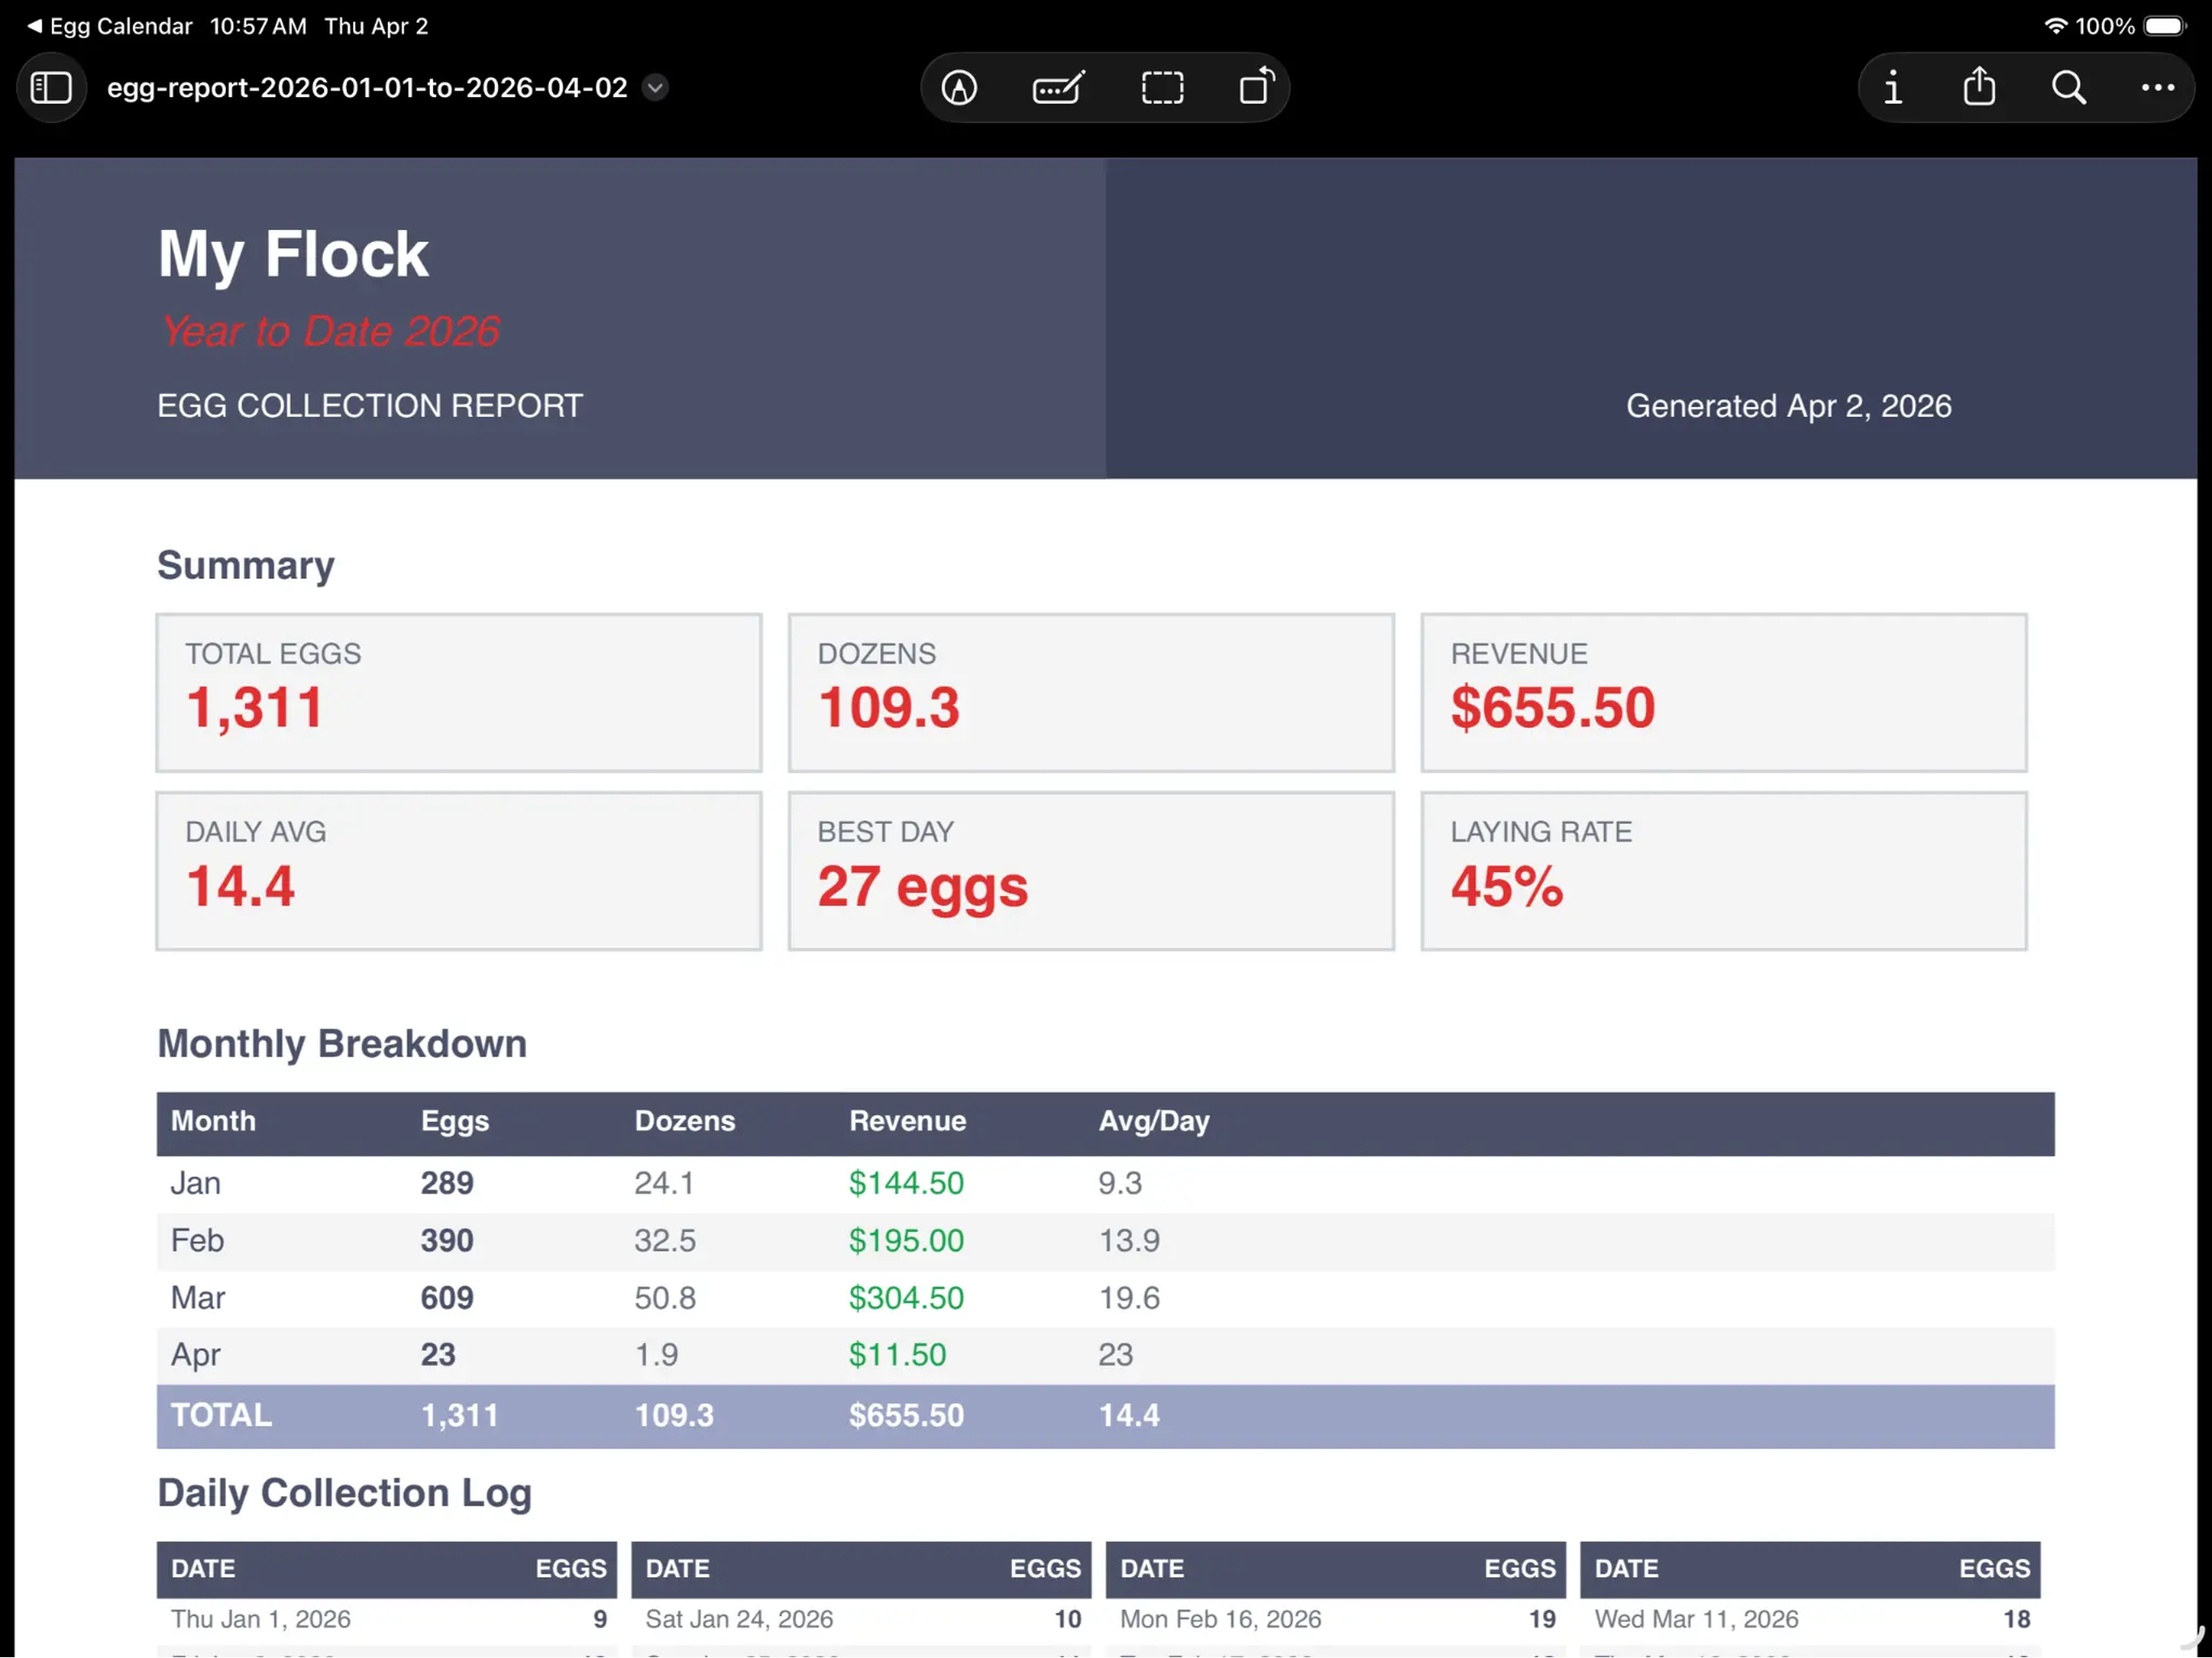Tap Feb revenue $195.00
The image size is (2212, 1658).
(906, 1240)
